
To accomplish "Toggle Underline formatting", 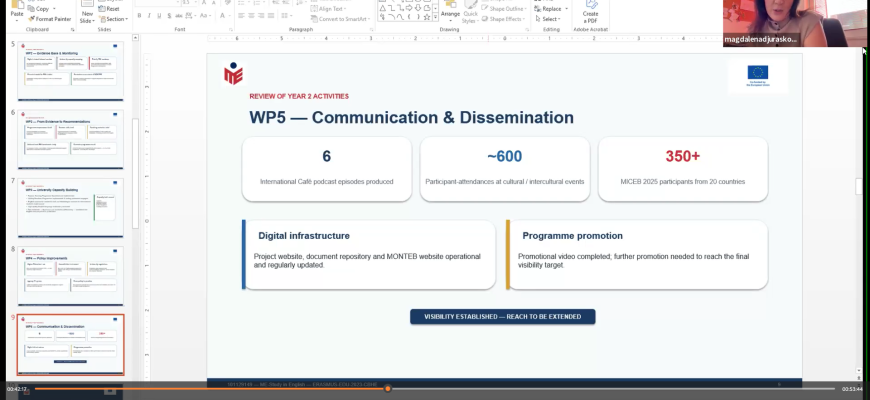I will [159, 16].
